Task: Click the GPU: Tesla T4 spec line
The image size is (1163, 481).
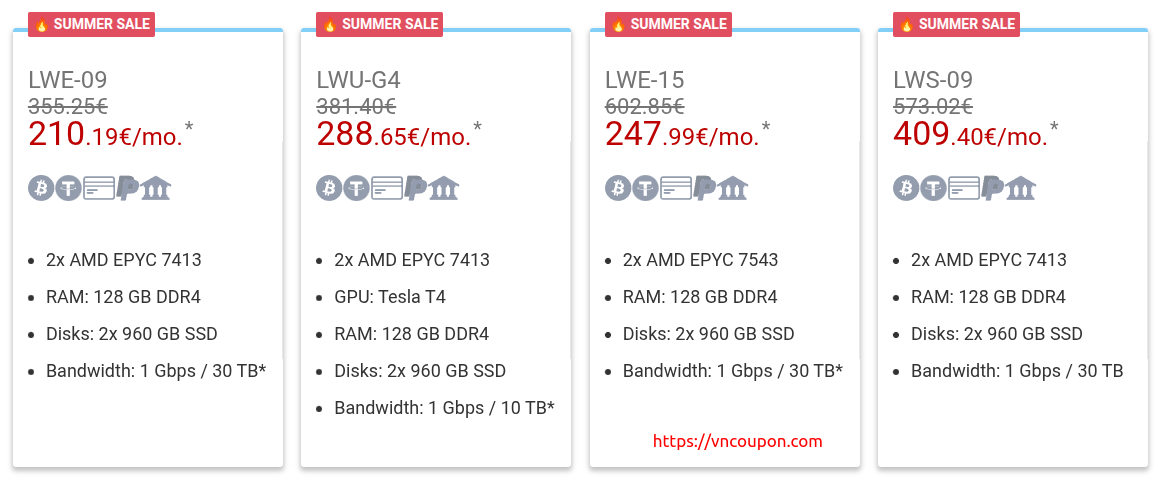Action: tap(390, 297)
